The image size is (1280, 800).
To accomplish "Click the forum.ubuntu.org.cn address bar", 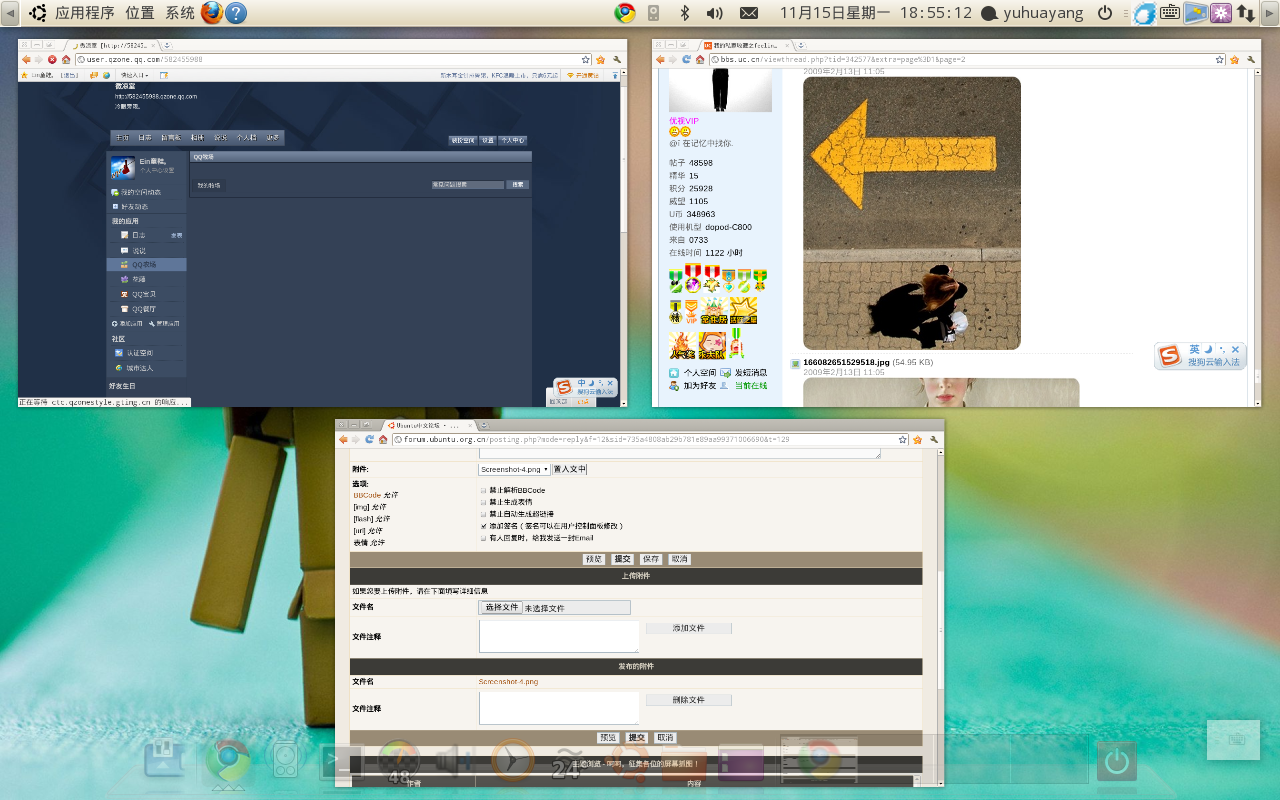I will [x=648, y=439].
